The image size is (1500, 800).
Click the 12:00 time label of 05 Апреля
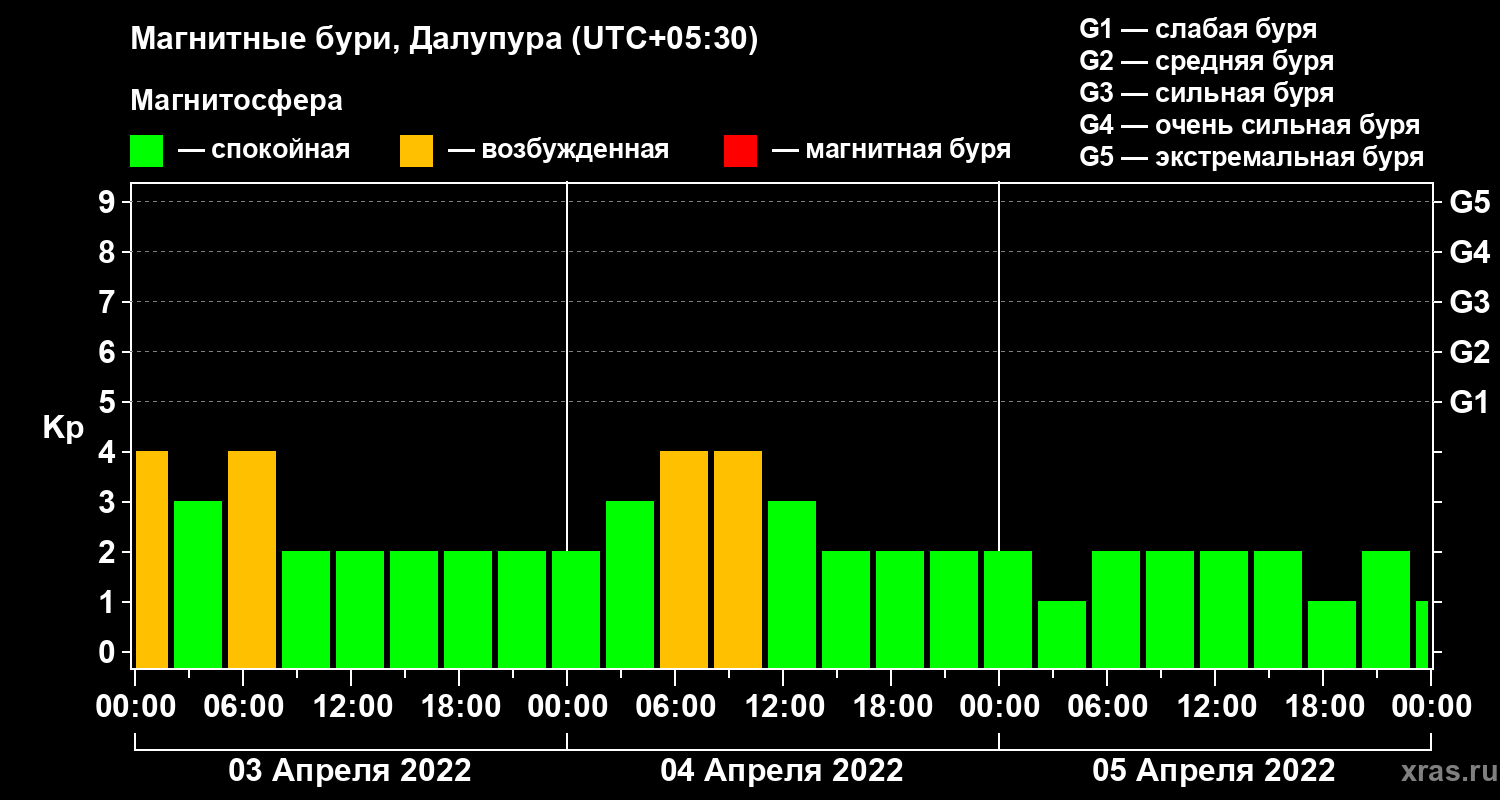tap(1215, 707)
